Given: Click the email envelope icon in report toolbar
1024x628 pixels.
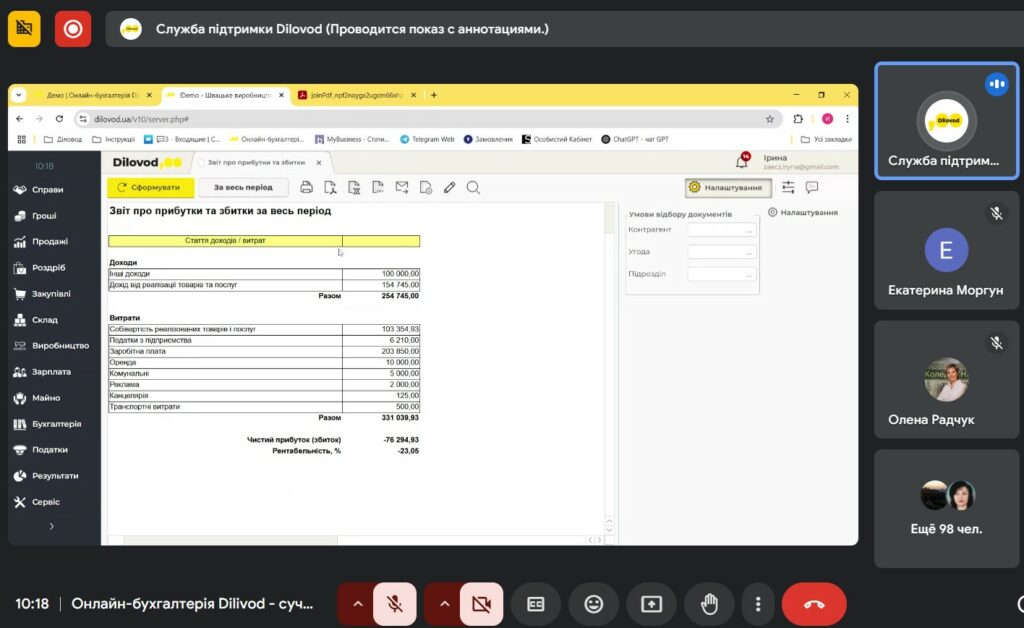Looking at the screenshot, I should click(x=402, y=187).
